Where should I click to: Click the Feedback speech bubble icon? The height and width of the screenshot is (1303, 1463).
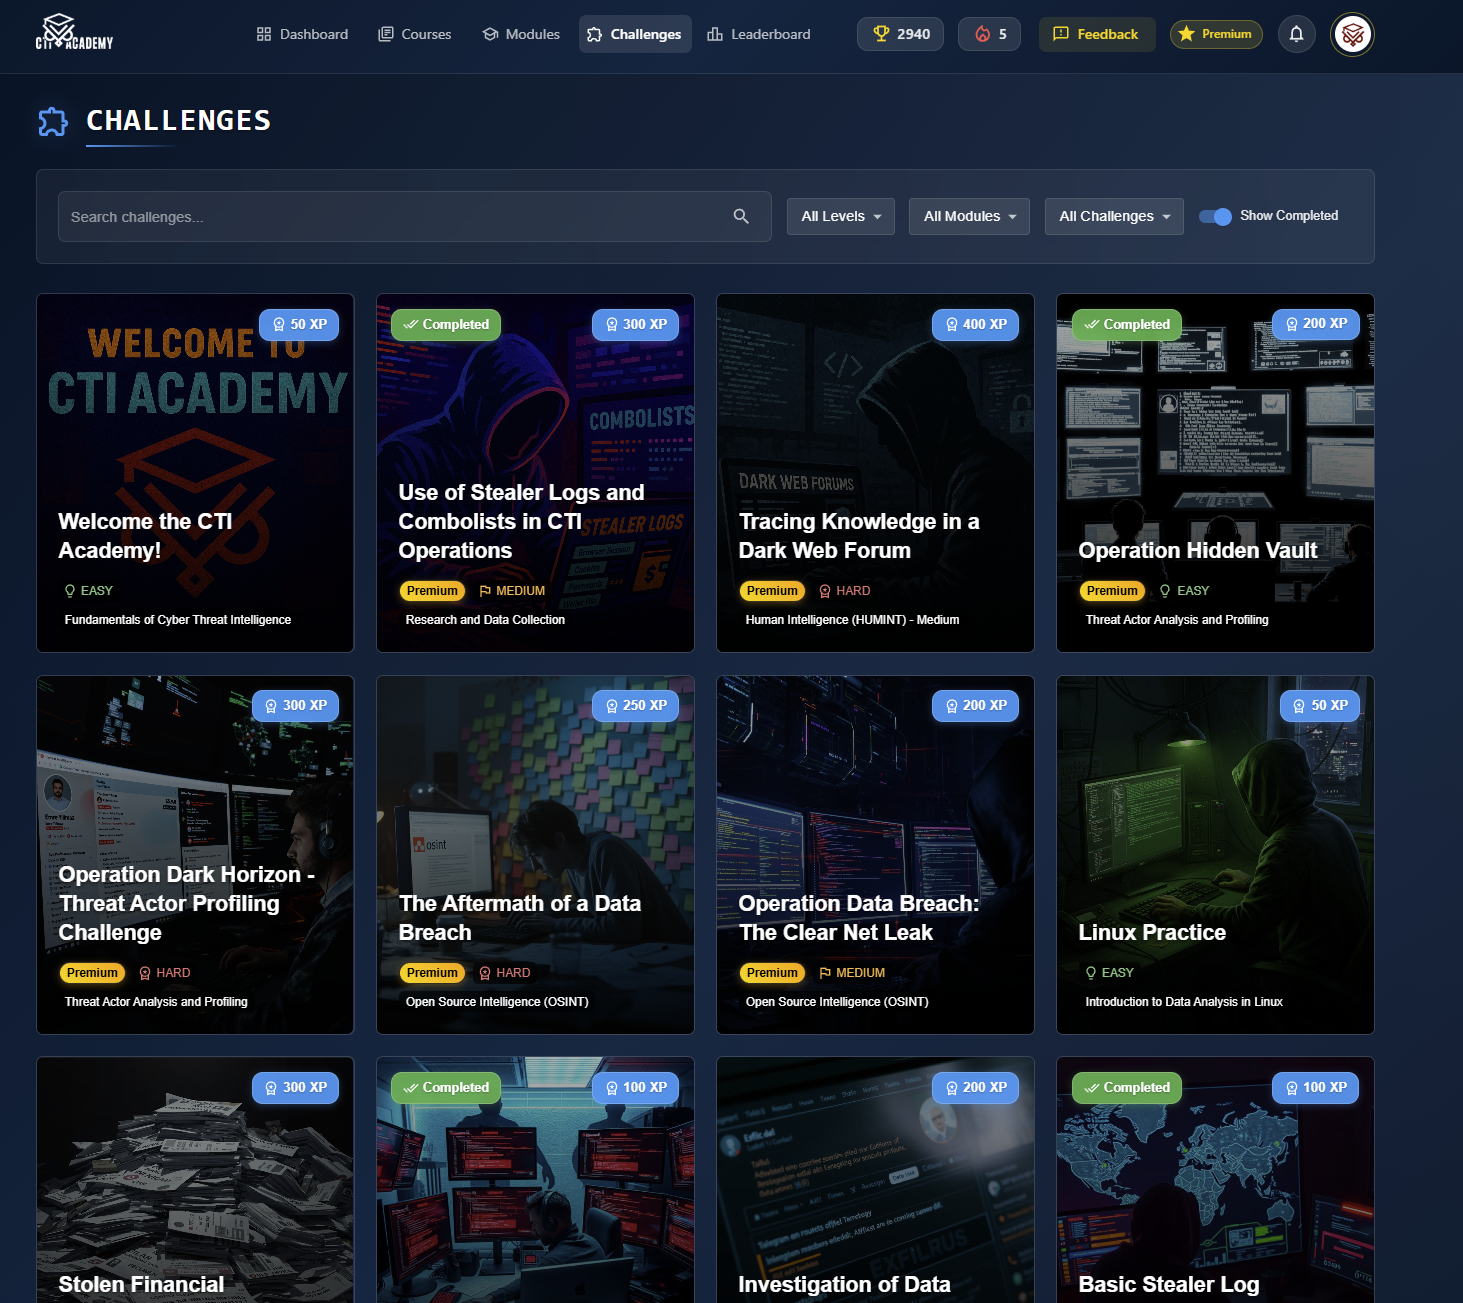coord(1061,34)
